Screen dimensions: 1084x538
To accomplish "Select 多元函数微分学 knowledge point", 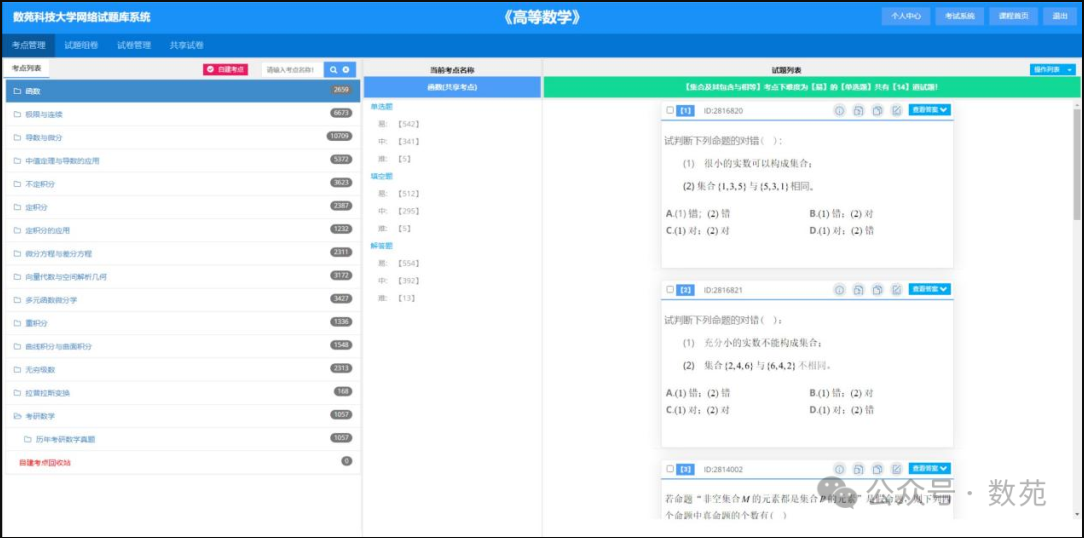I will point(183,300).
